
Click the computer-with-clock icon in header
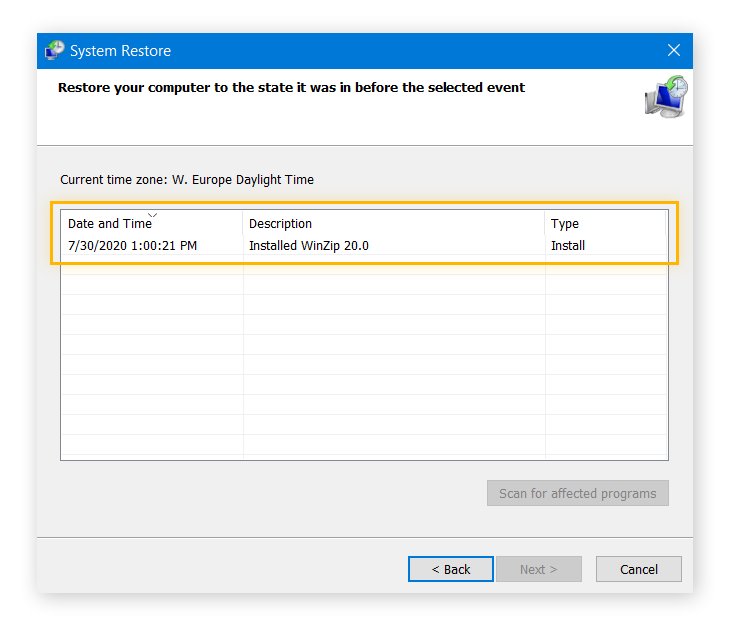pos(665,96)
